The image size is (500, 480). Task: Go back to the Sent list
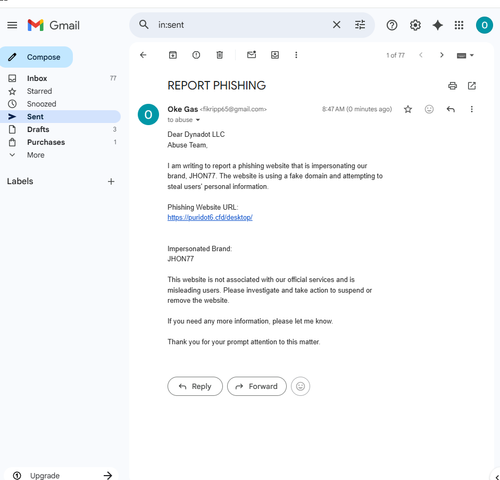click(x=143, y=55)
